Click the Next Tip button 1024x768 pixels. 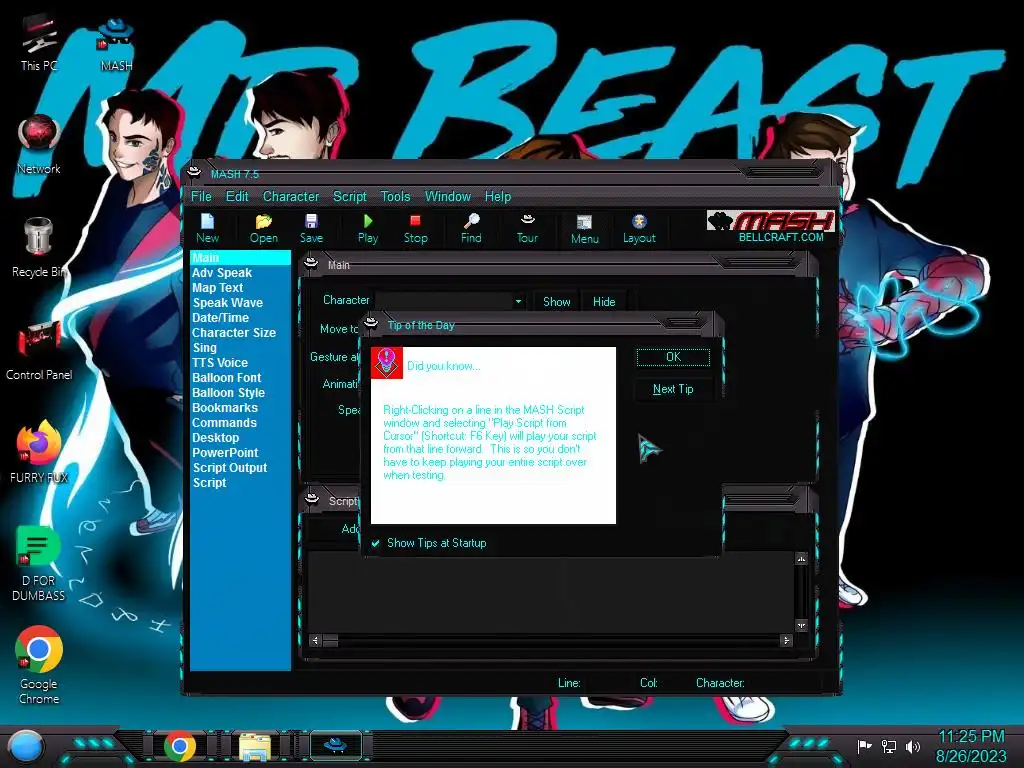tap(673, 389)
